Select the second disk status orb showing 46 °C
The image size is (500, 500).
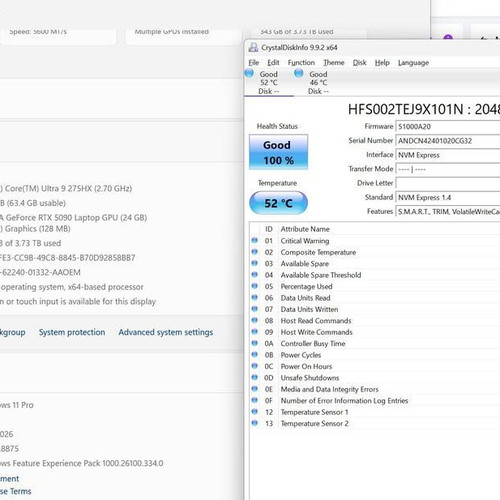coord(299,73)
